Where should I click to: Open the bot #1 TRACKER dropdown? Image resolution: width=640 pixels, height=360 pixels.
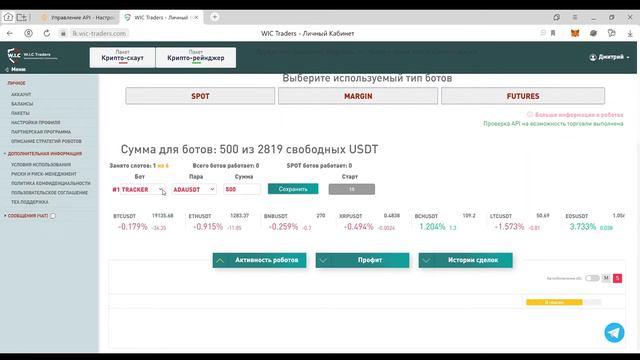coord(139,189)
